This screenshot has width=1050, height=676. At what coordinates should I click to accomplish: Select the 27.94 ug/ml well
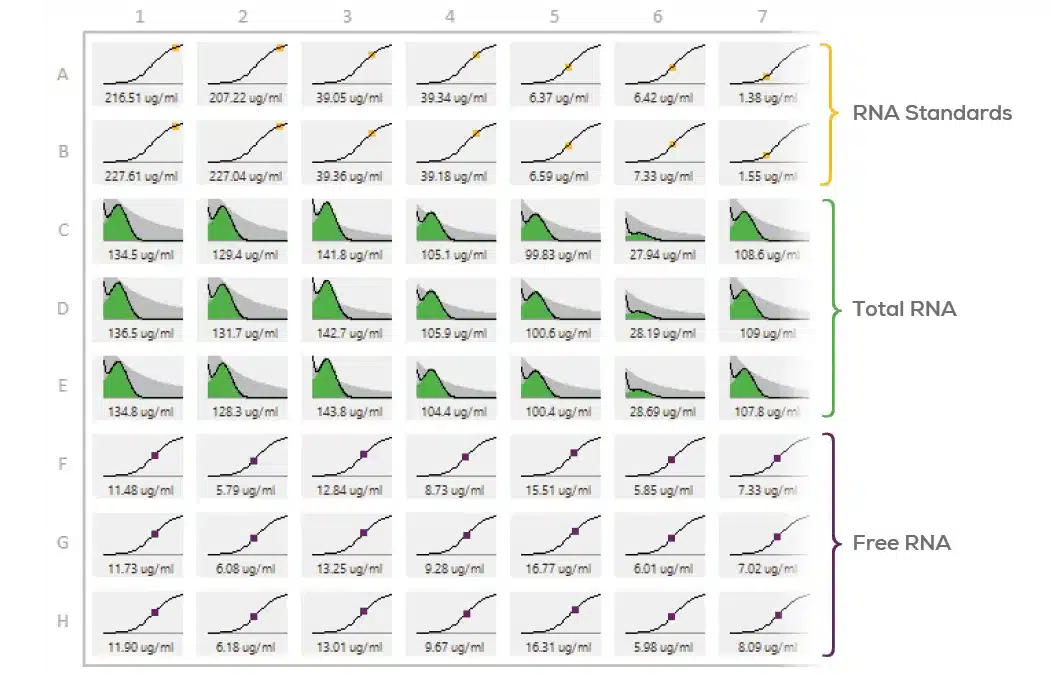point(660,230)
